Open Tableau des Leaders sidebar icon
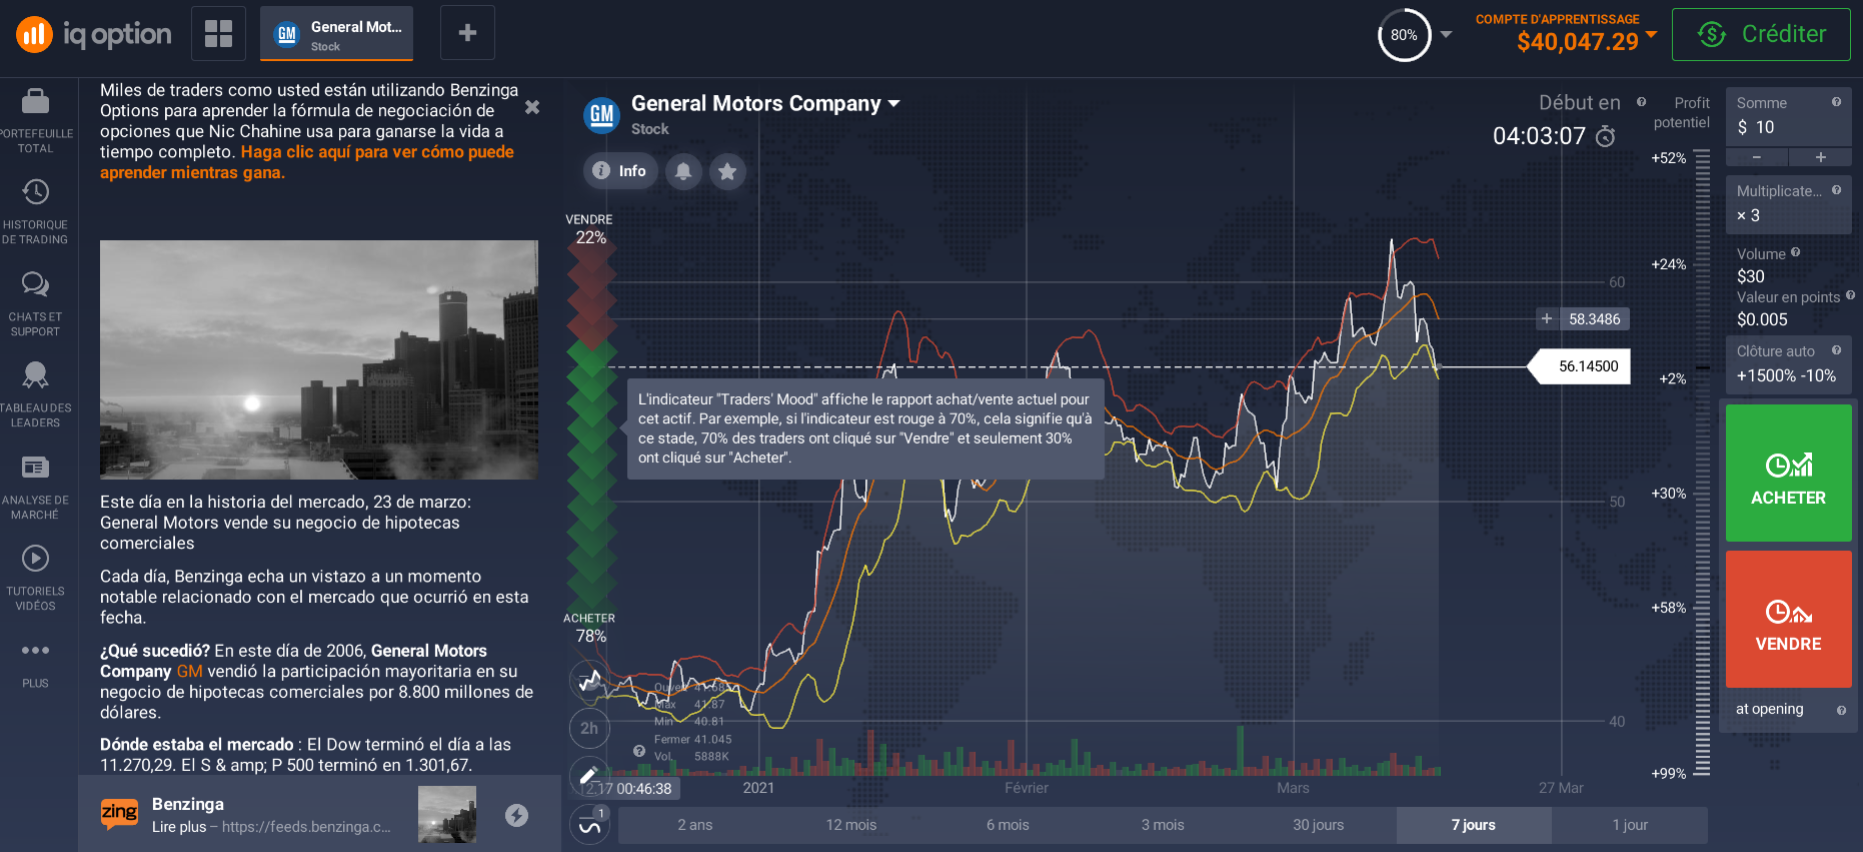The height and width of the screenshot is (852, 1863). click(x=36, y=394)
